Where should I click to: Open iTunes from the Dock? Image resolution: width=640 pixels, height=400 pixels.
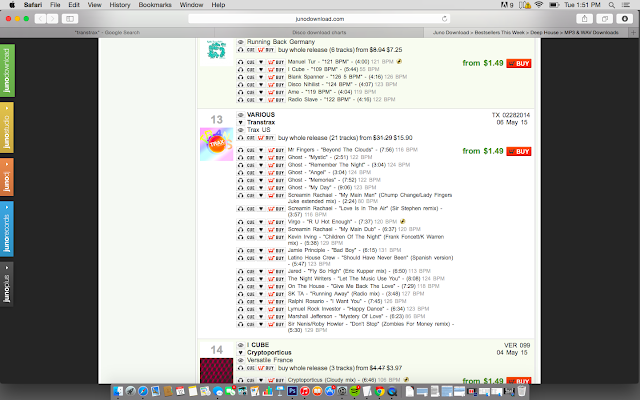coord(305,391)
